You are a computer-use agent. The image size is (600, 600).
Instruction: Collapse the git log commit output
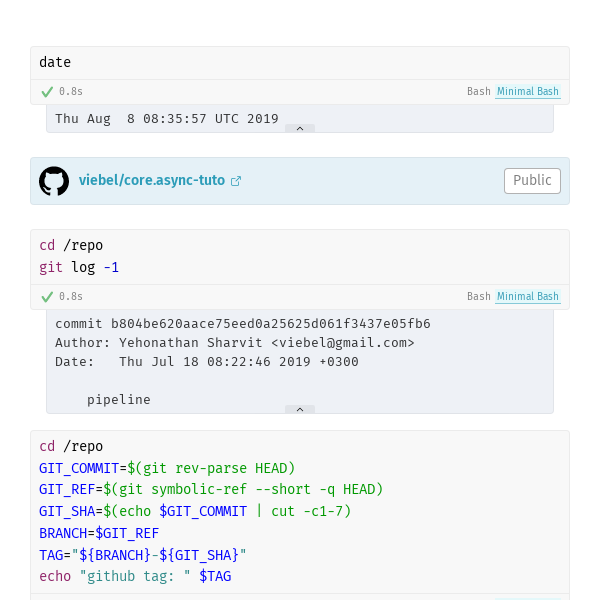click(300, 409)
